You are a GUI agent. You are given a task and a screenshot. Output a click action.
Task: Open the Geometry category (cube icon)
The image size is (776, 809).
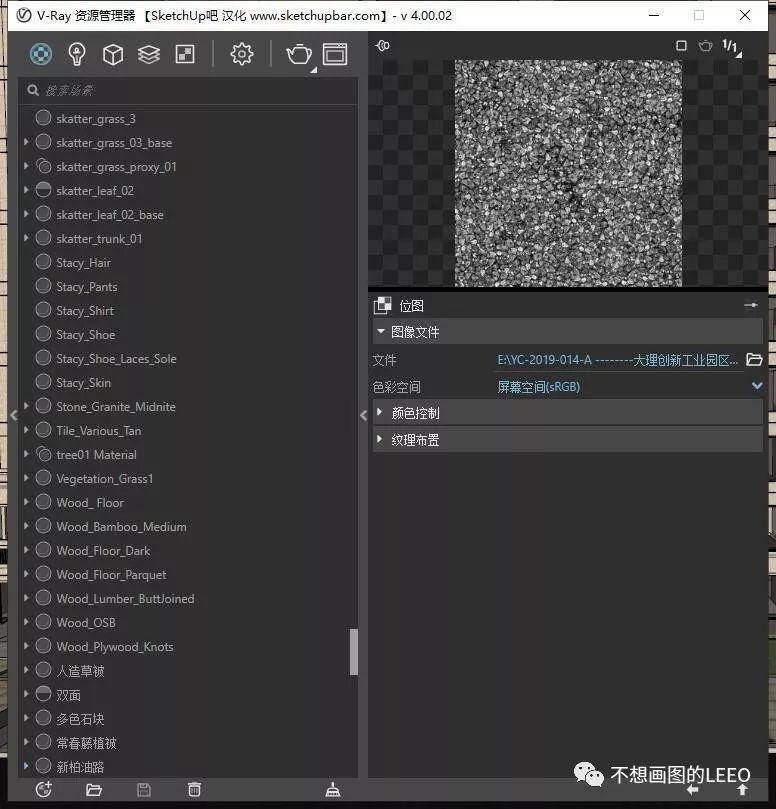[113, 54]
